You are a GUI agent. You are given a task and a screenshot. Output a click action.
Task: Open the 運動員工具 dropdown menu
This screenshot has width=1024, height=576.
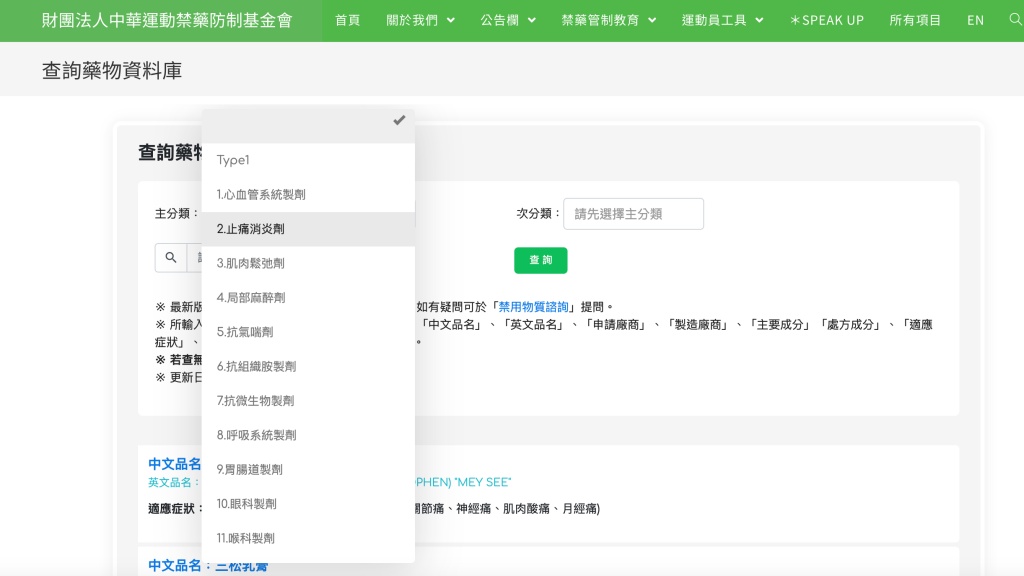722,20
